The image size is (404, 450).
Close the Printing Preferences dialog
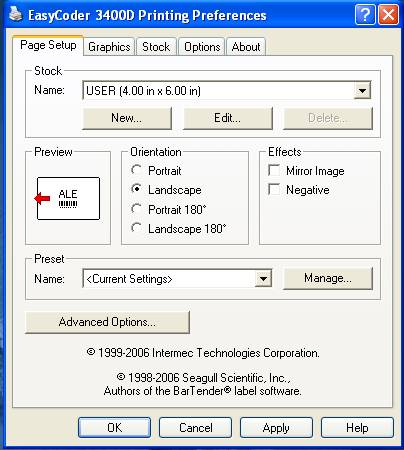pyautogui.click(x=389, y=15)
